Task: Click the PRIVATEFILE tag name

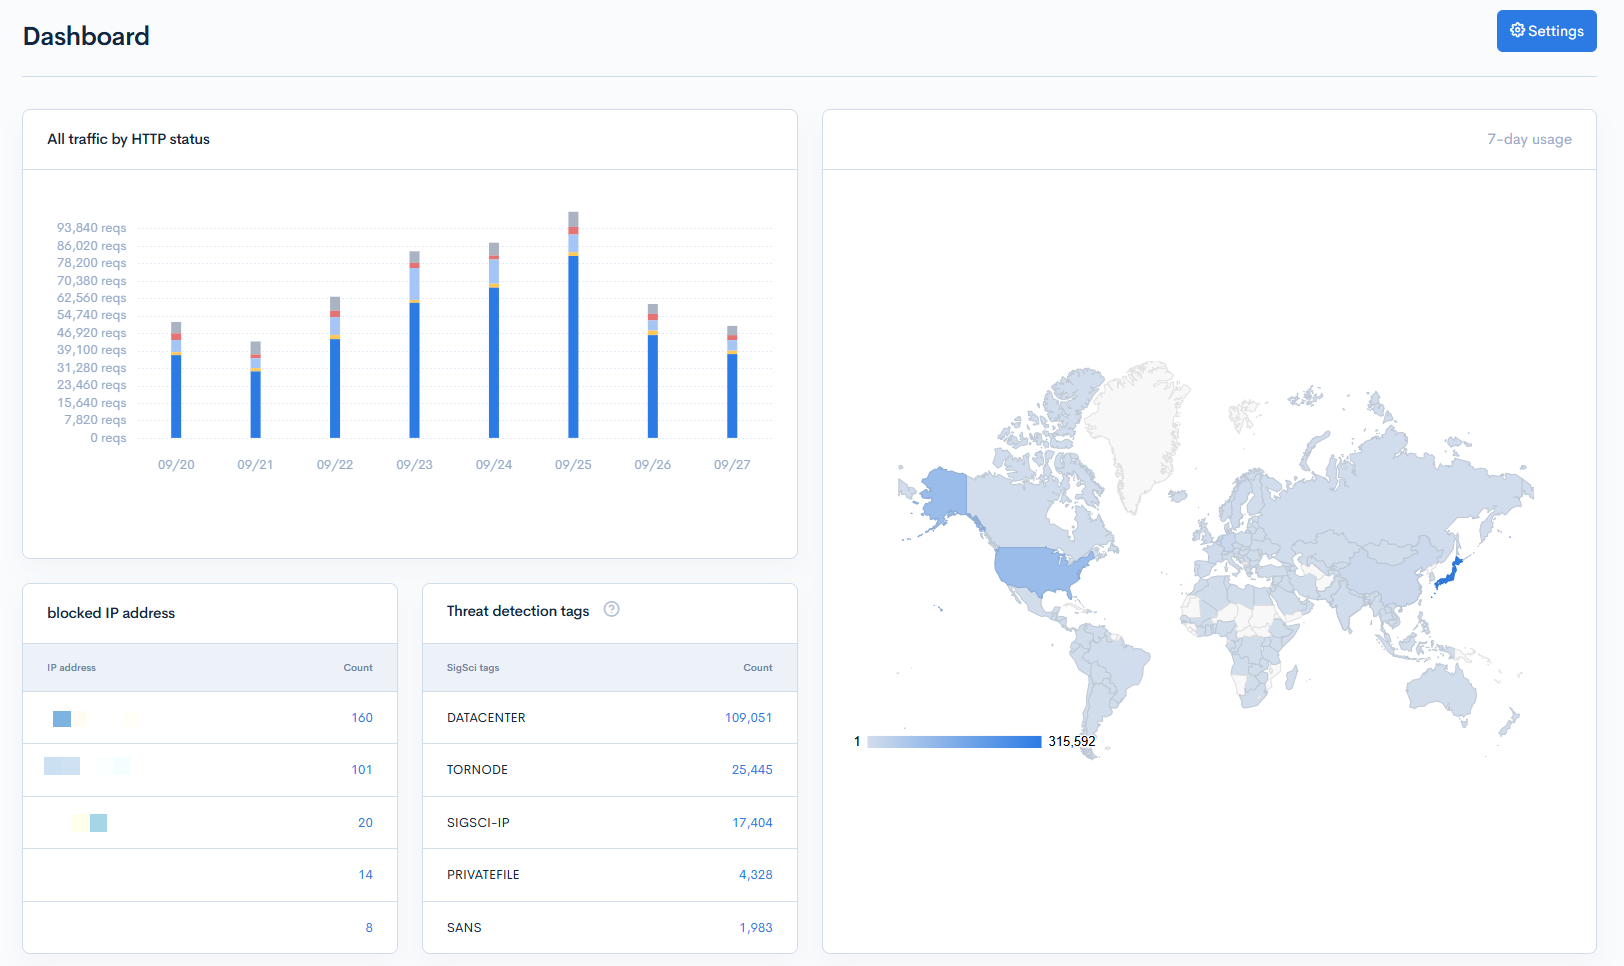Action: point(483,875)
